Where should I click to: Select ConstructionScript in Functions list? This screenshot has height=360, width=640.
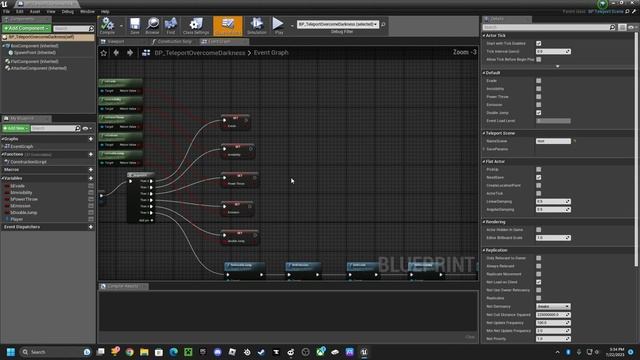[28, 162]
